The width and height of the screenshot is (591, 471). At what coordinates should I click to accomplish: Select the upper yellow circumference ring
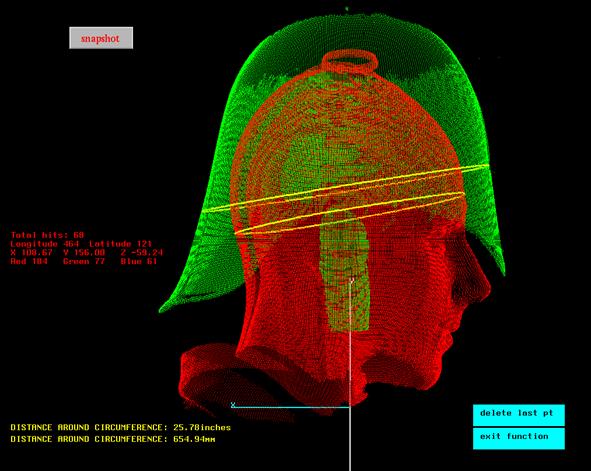(x=345, y=188)
